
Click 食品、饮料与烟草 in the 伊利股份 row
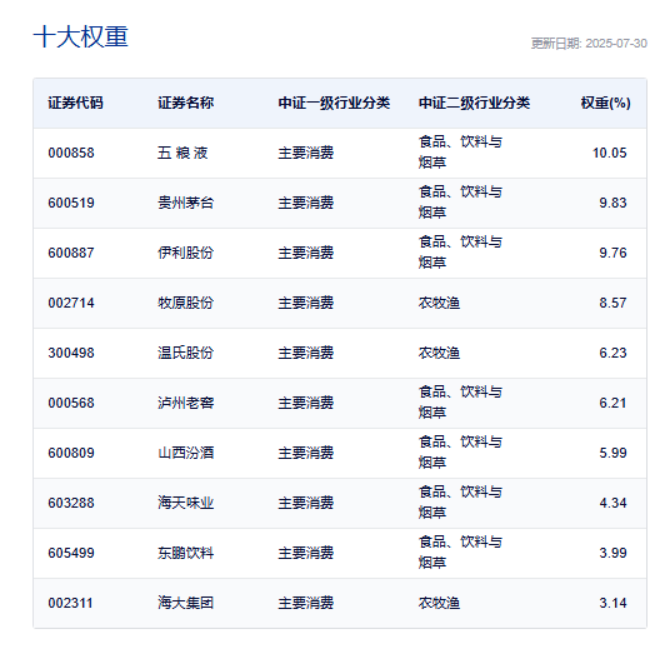(x=460, y=252)
